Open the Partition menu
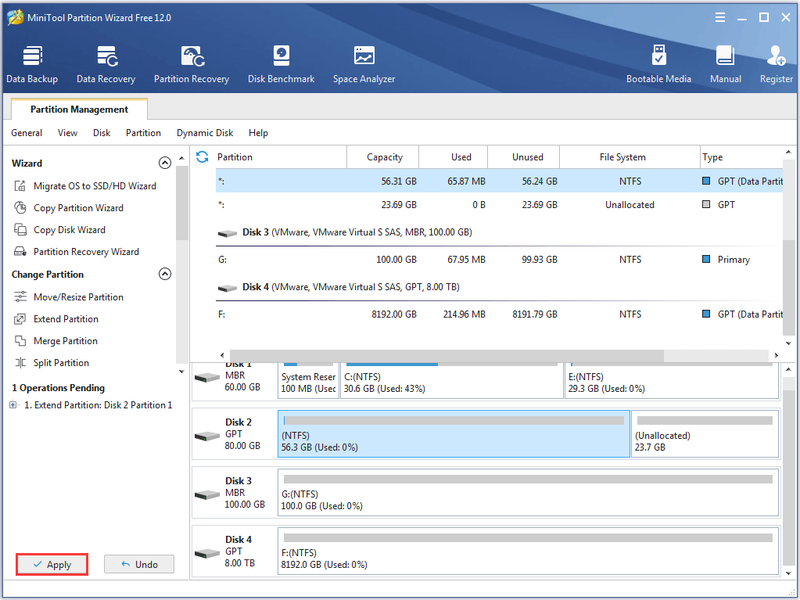 click(143, 133)
